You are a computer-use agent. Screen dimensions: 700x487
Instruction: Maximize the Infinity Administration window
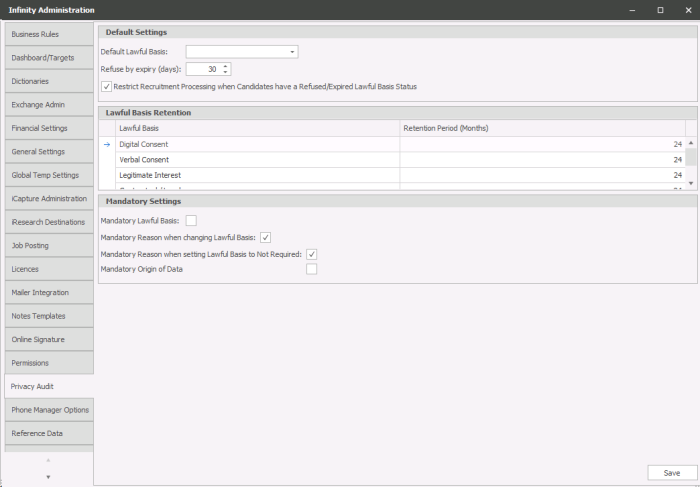(660, 10)
